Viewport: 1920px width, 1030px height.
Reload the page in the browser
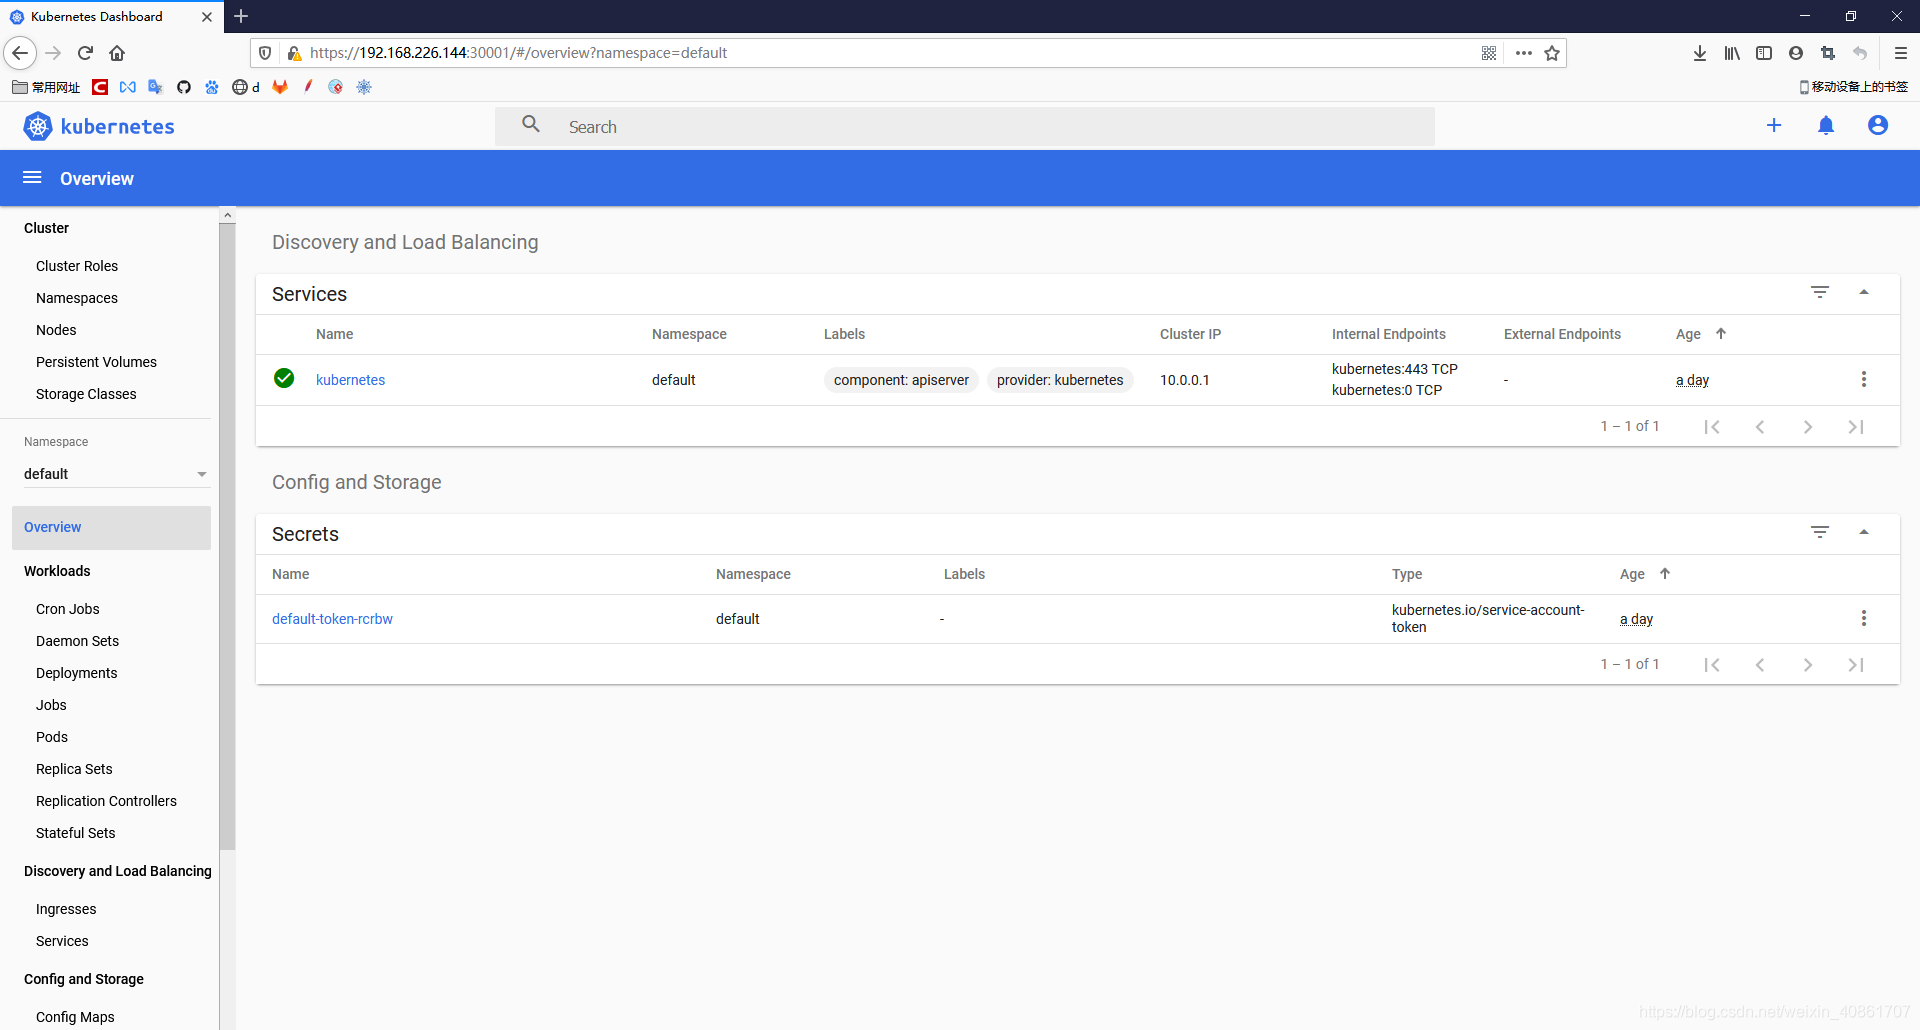(85, 53)
